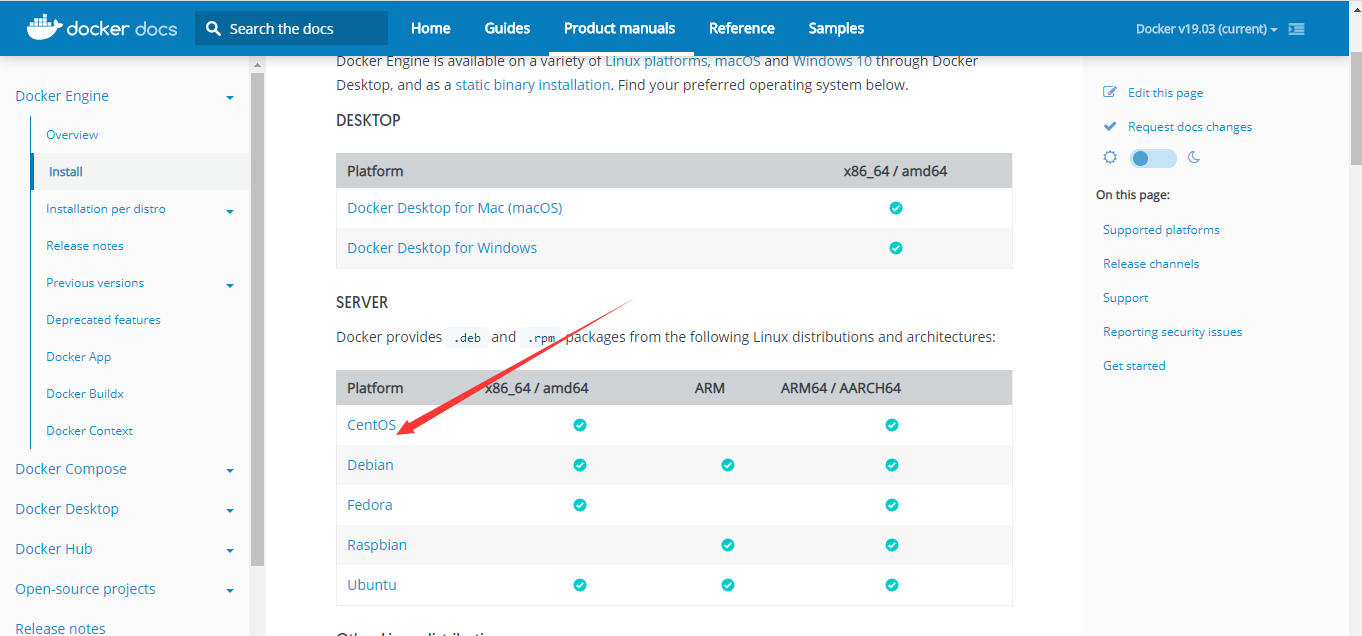Click CentOS ARM64 support checkmark
Viewport: 1362px width, 636px height.
coord(892,425)
